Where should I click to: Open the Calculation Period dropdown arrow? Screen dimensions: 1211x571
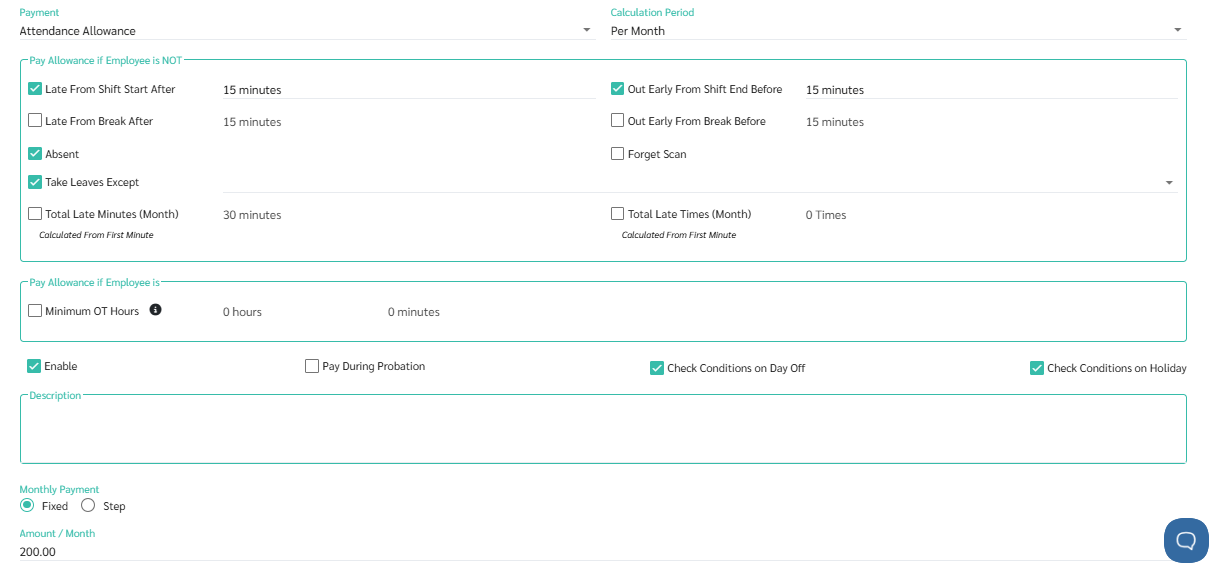click(1177, 30)
